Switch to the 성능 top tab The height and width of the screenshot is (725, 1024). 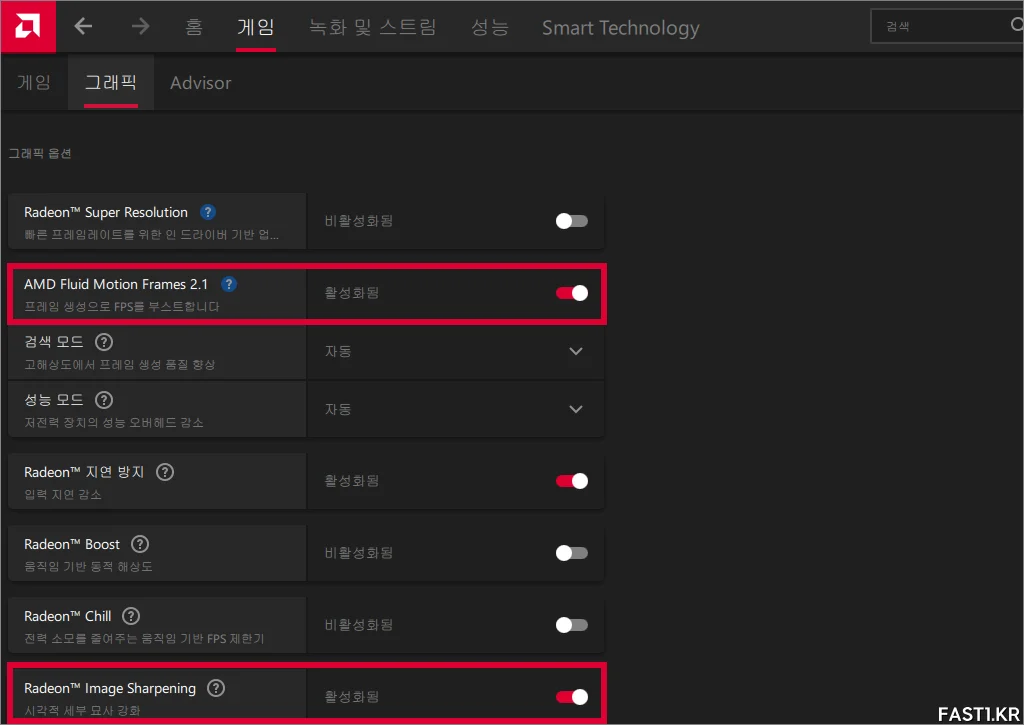(x=490, y=27)
